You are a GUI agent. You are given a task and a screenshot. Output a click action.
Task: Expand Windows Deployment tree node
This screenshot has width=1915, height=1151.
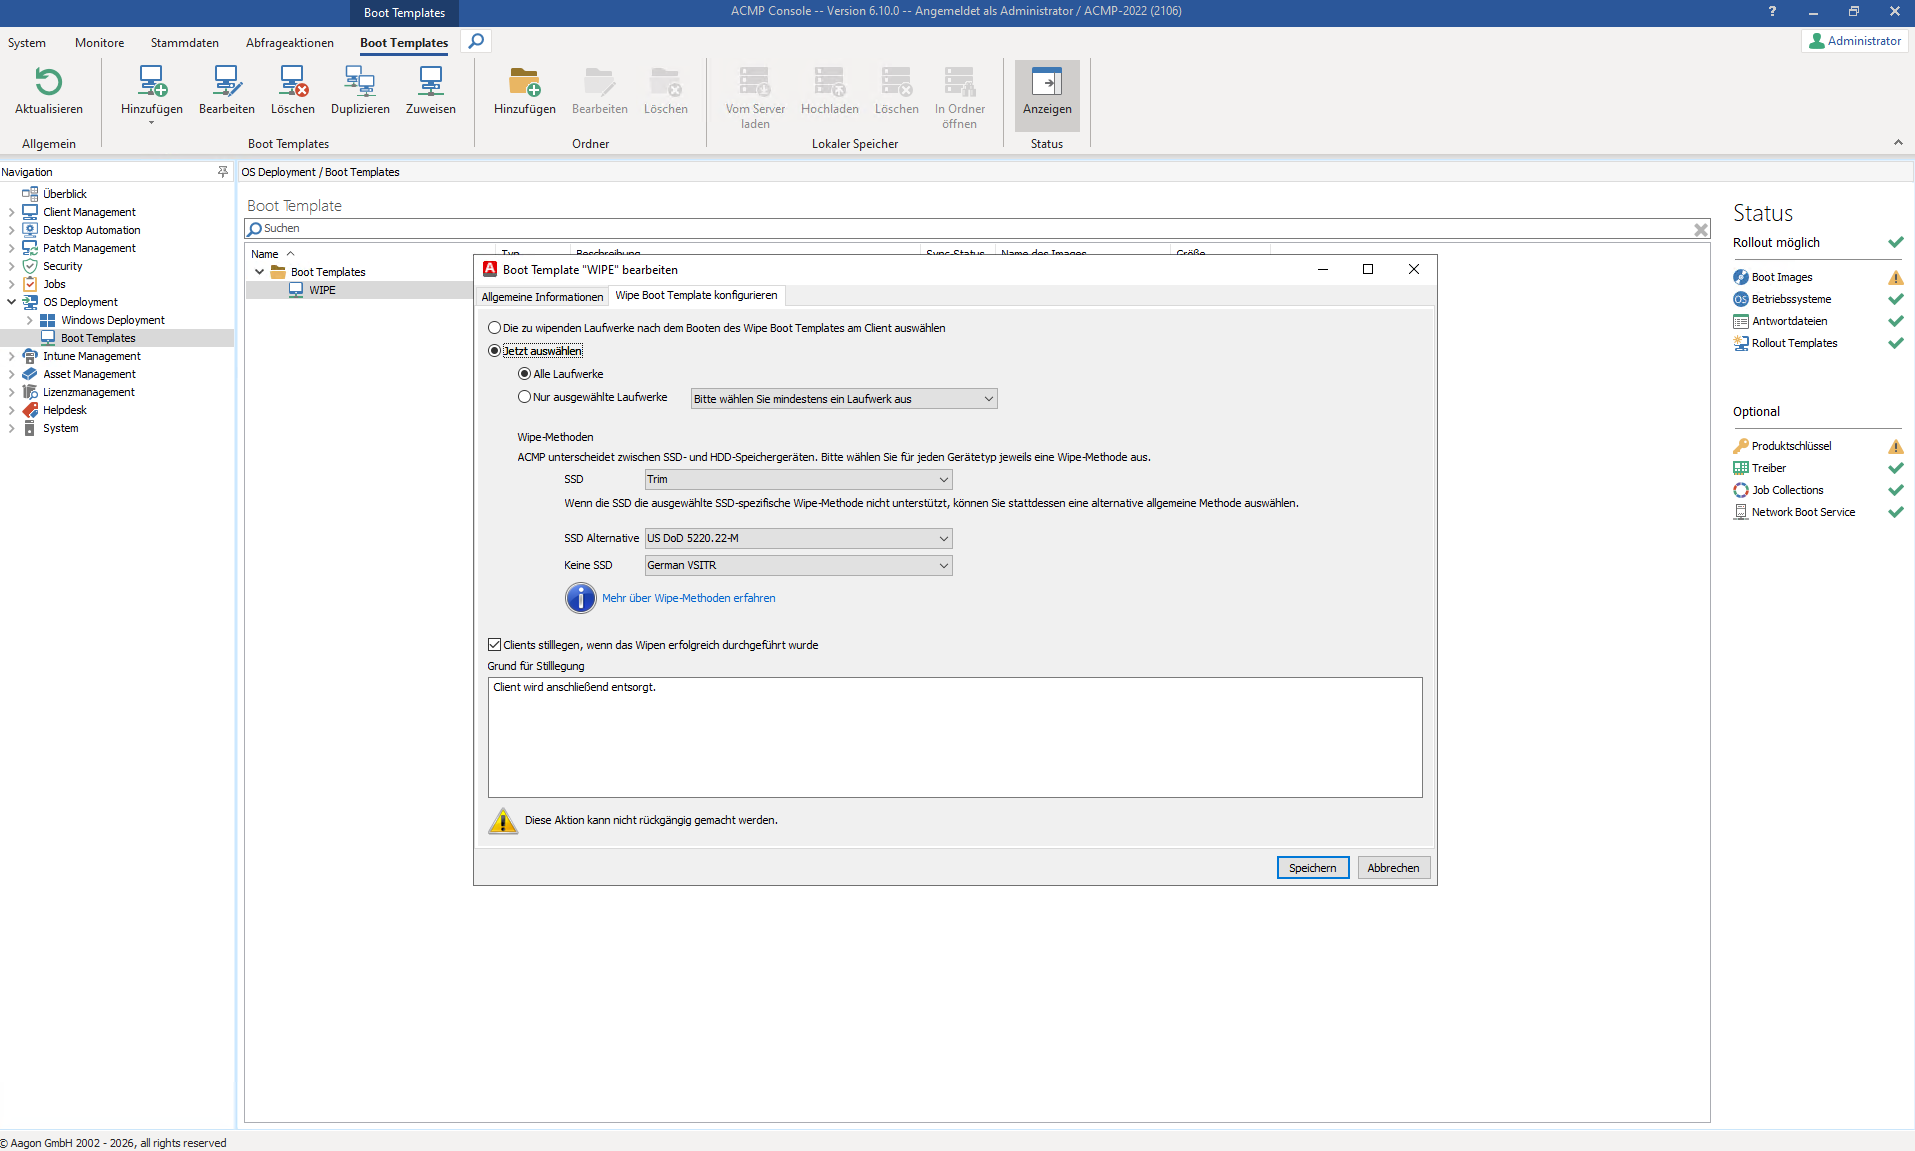point(29,320)
